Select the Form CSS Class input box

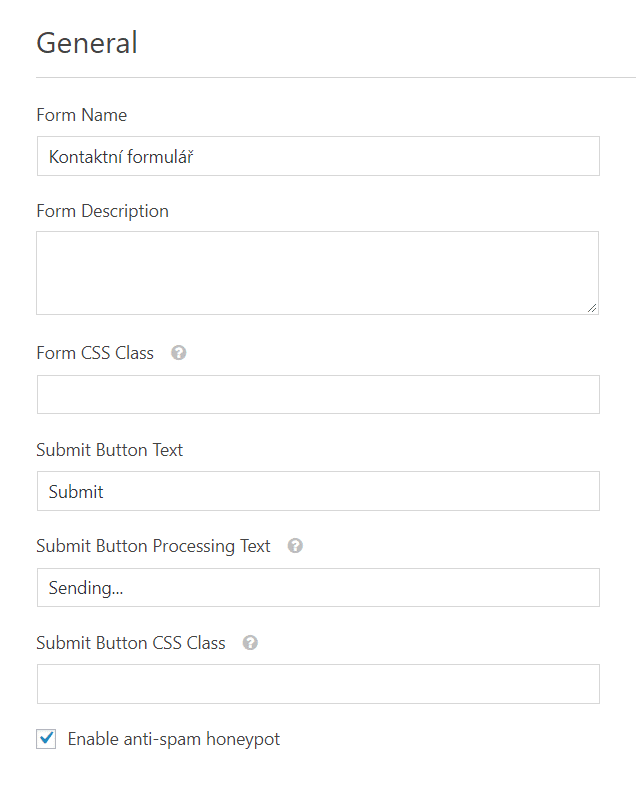point(318,394)
